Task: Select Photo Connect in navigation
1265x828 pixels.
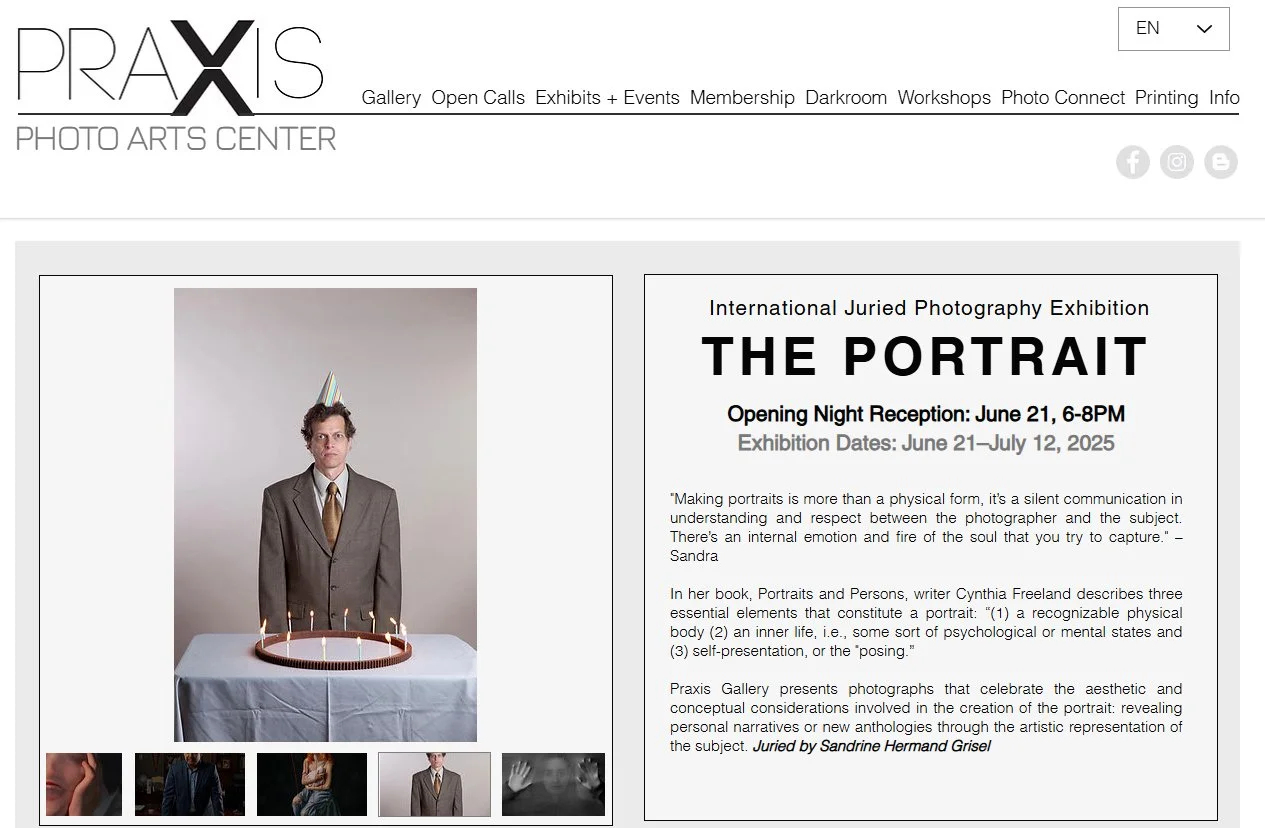Action: point(1063,98)
